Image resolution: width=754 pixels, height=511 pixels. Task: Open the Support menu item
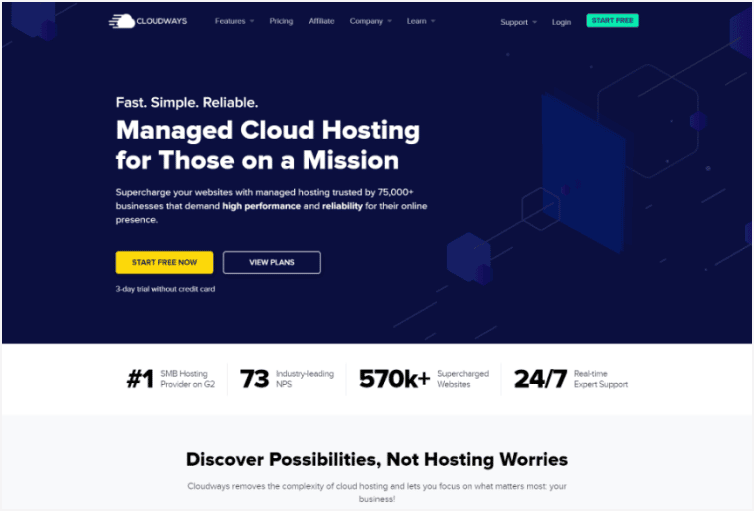pyautogui.click(x=514, y=22)
